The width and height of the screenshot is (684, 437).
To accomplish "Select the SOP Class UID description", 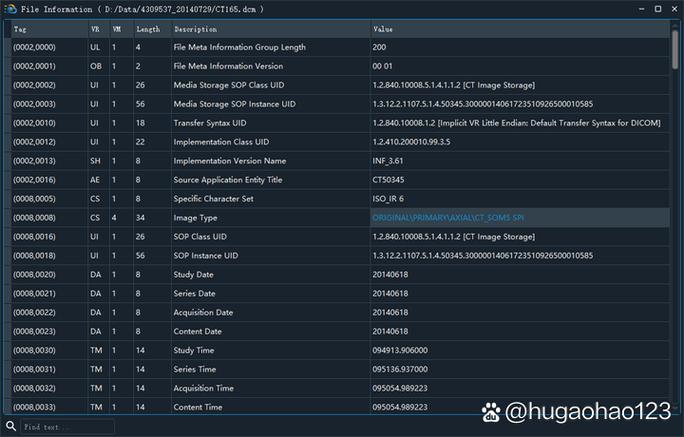I will pyautogui.click(x=200, y=237).
